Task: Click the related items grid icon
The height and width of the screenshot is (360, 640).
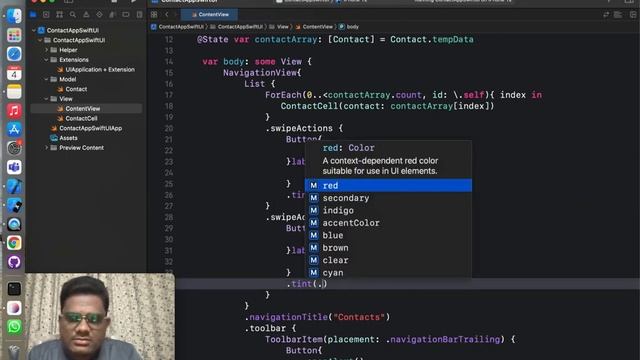Action: [154, 15]
